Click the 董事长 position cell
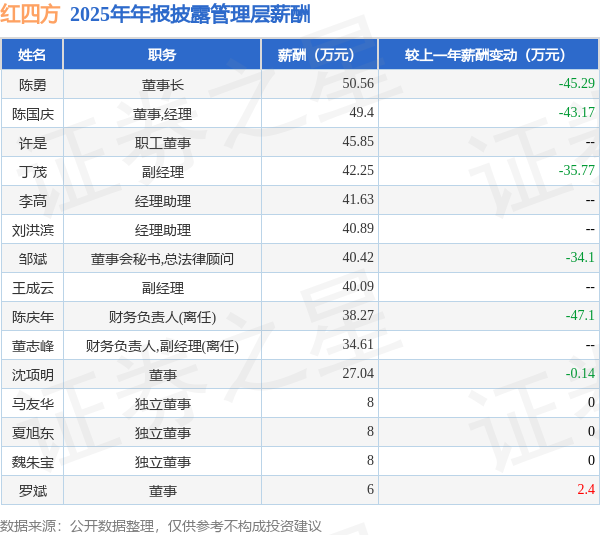This screenshot has height=535, width=600. tap(162, 85)
